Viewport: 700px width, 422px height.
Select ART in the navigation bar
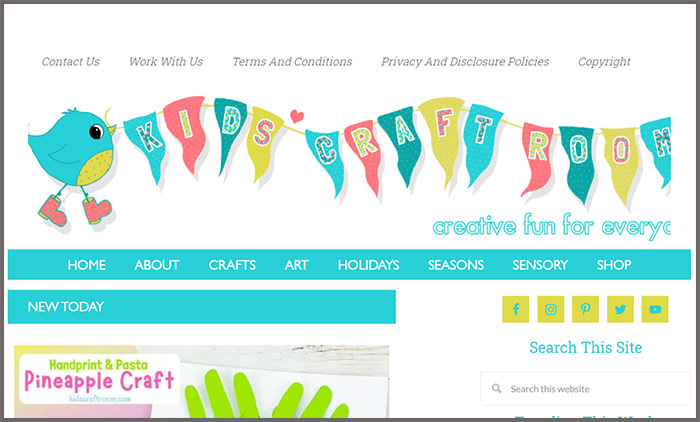click(296, 265)
